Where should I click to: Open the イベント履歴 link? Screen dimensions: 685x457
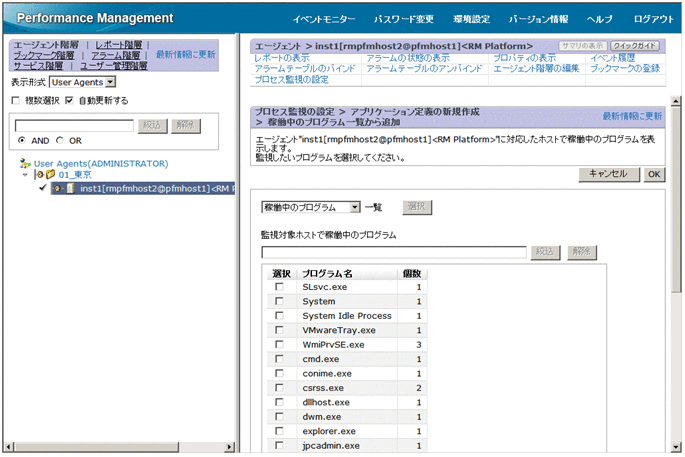pos(612,58)
